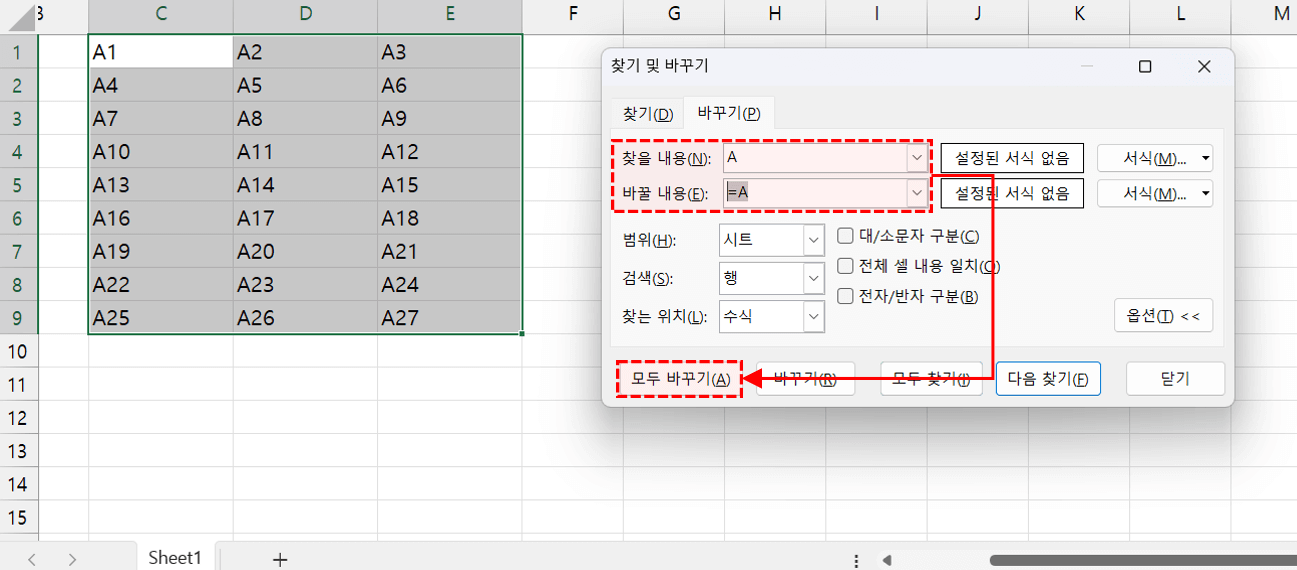Viewport: 1297px width, 570px height.
Task: Enable the 전자/반자 구분 checkbox
Action: (x=845, y=296)
